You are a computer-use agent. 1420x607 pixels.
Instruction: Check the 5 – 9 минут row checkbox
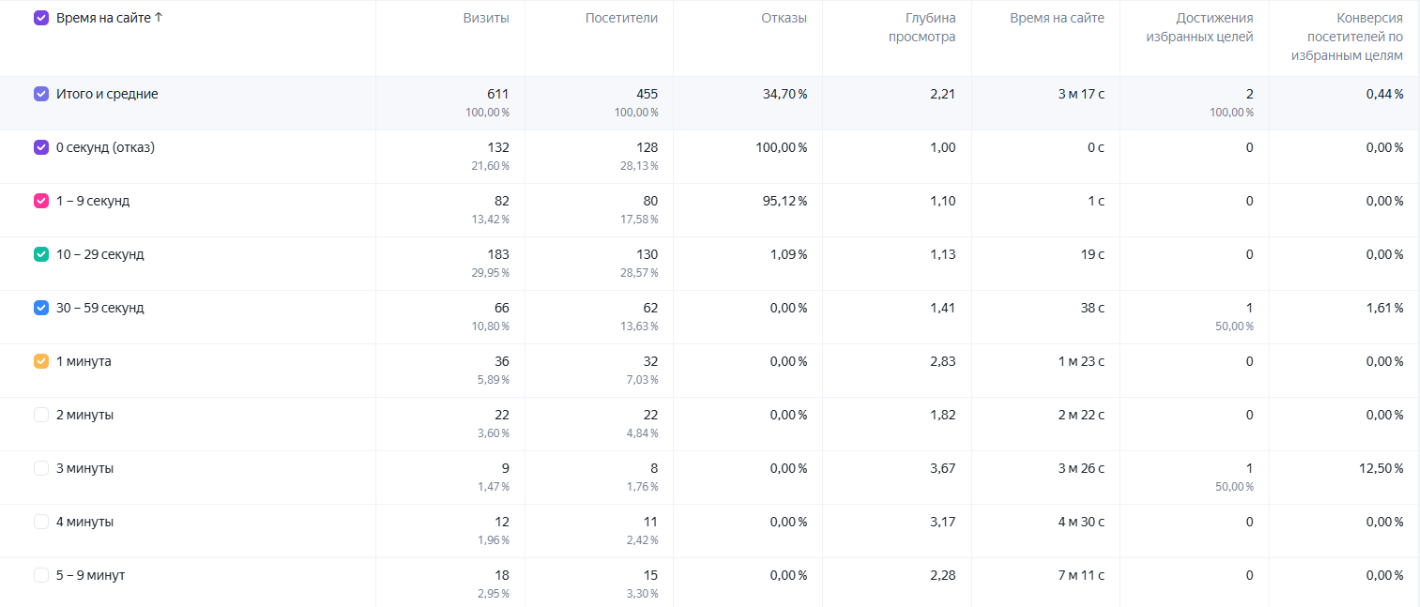coord(41,575)
